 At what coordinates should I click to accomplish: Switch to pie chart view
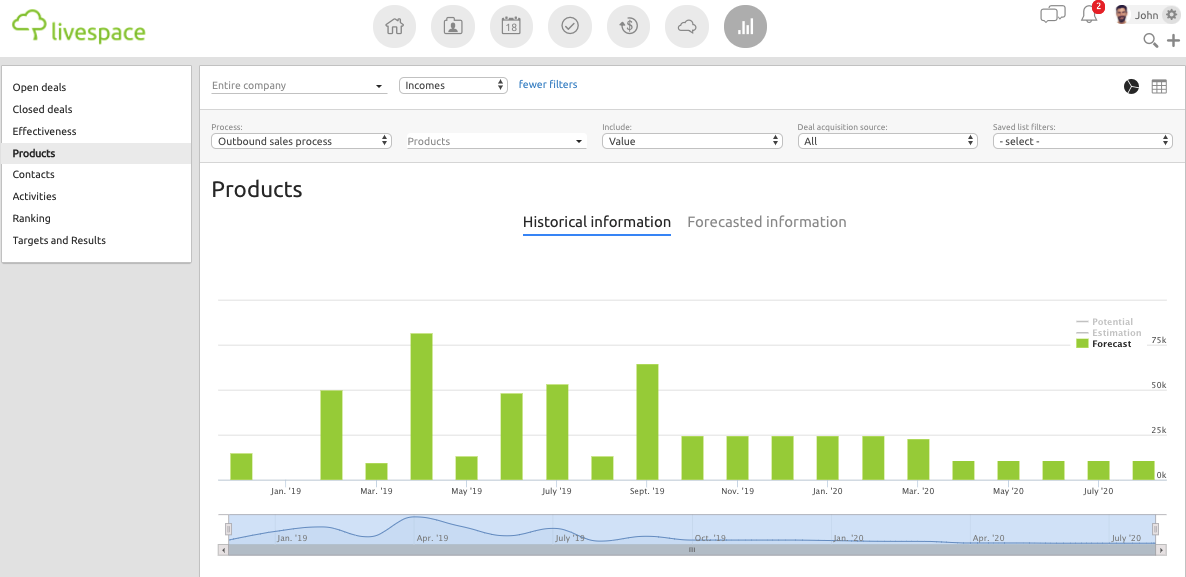(x=1131, y=86)
